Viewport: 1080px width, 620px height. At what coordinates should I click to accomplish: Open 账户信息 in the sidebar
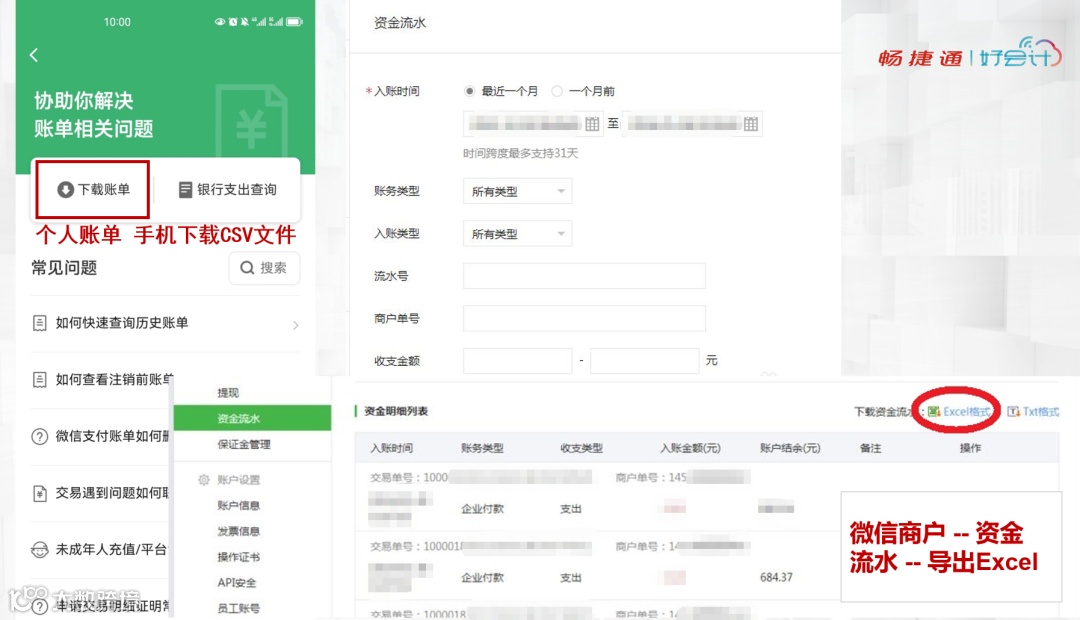click(x=238, y=505)
